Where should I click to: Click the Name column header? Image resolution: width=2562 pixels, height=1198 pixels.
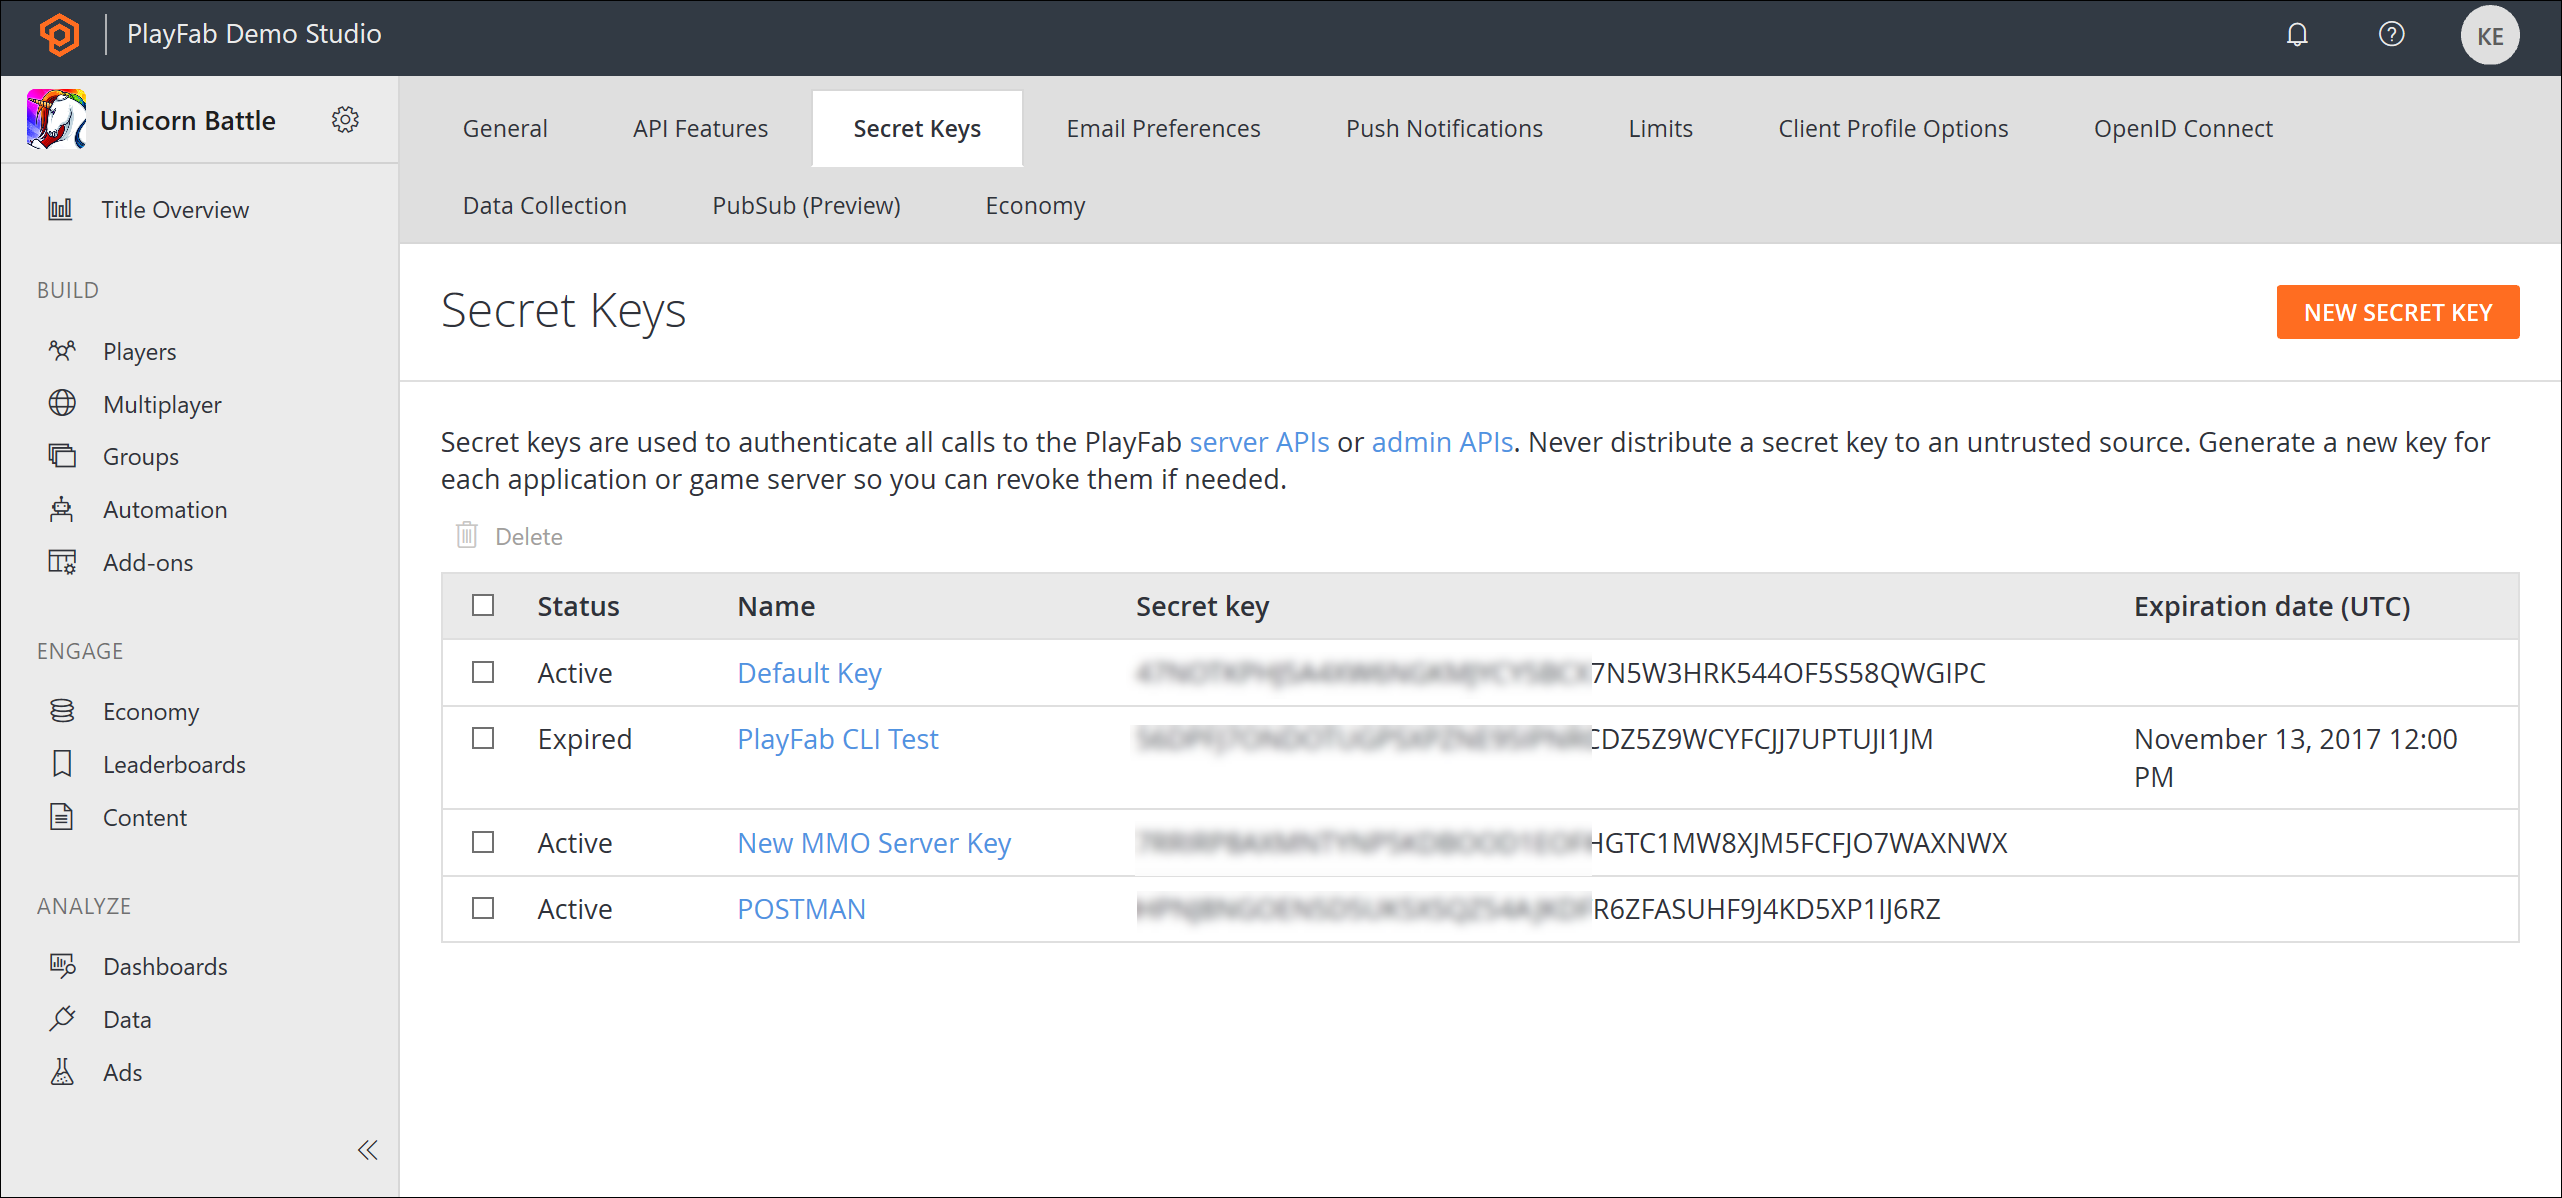pos(776,606)
